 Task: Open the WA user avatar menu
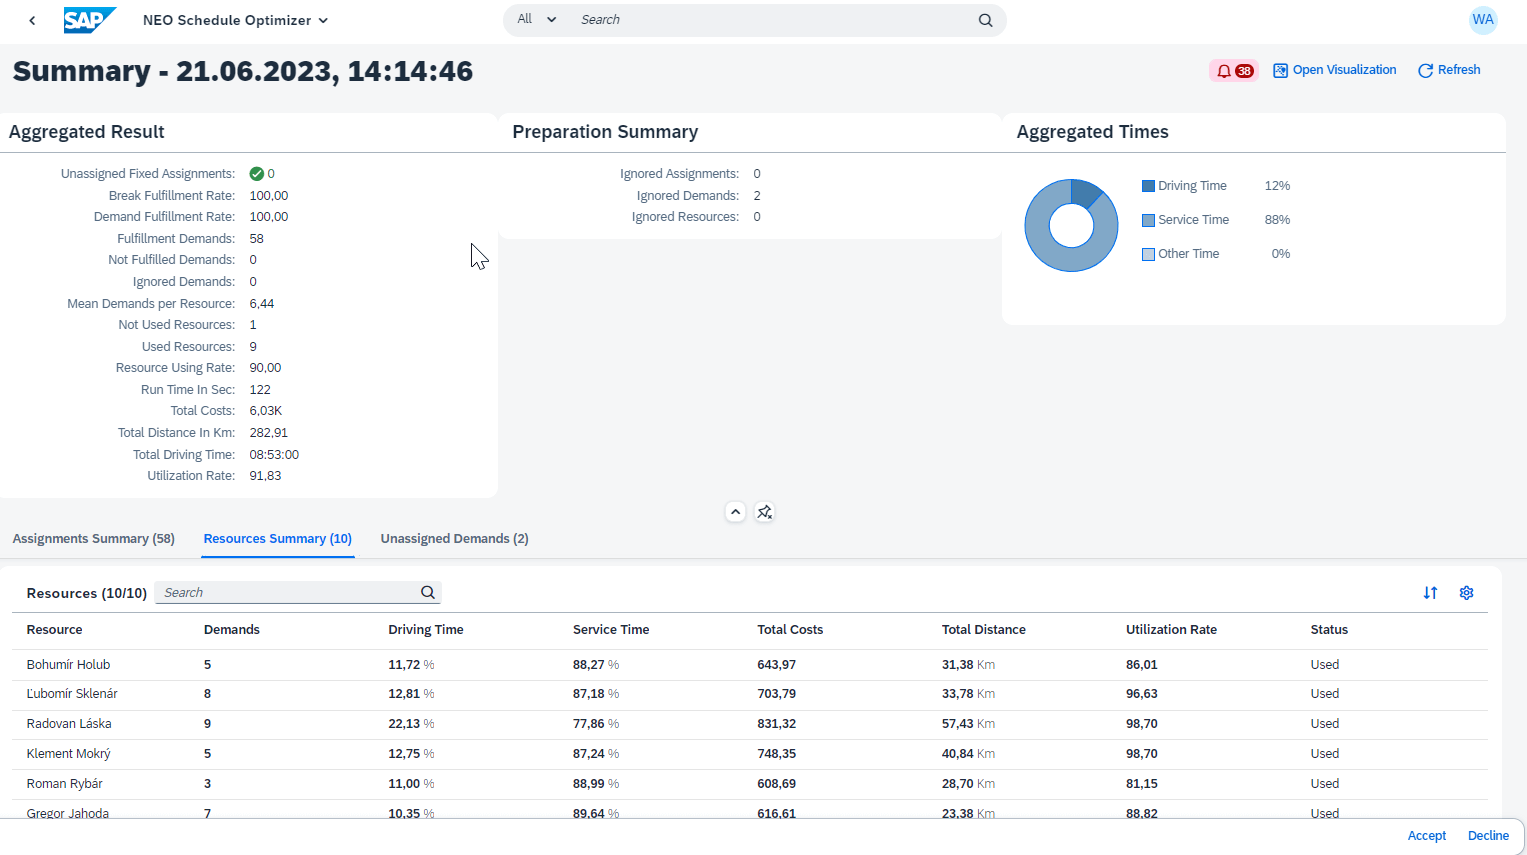coord(1482,20)
